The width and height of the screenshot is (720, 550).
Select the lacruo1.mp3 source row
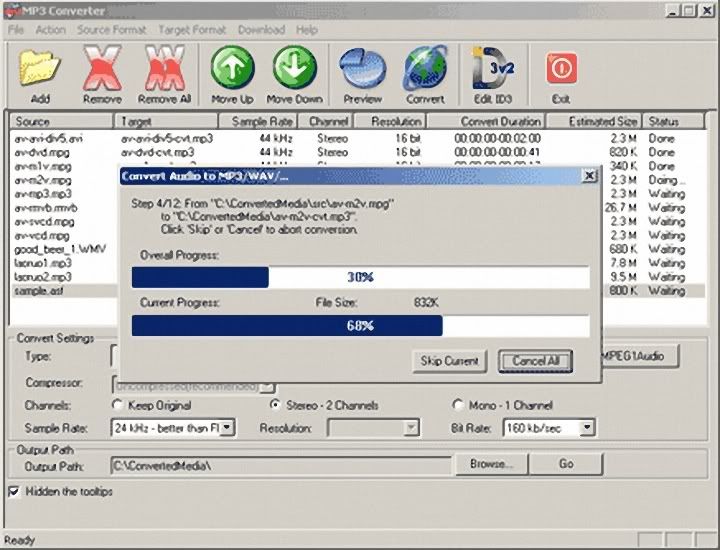43,263
